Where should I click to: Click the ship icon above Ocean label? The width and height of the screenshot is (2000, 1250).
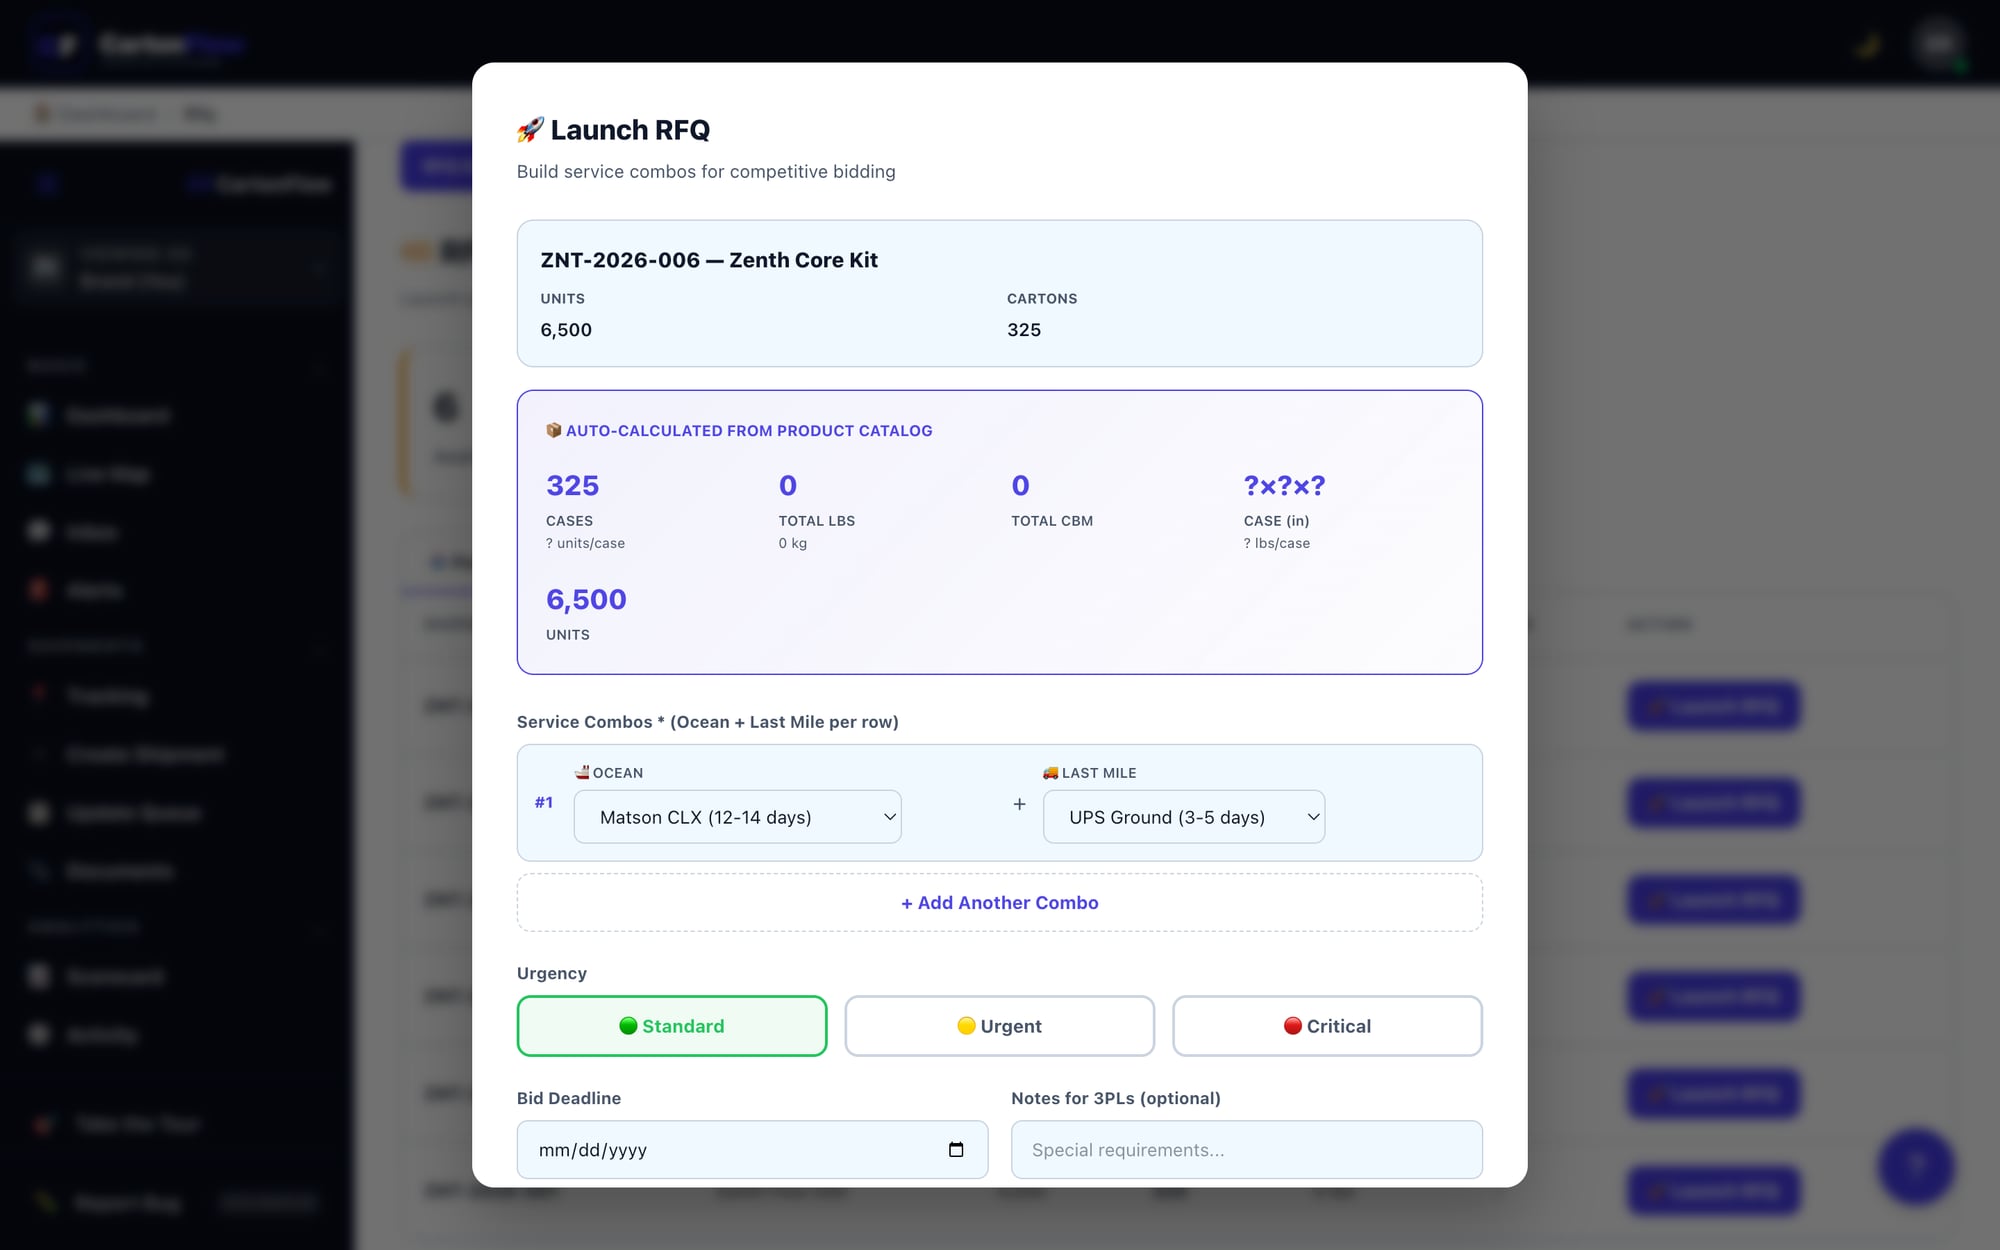582,772
